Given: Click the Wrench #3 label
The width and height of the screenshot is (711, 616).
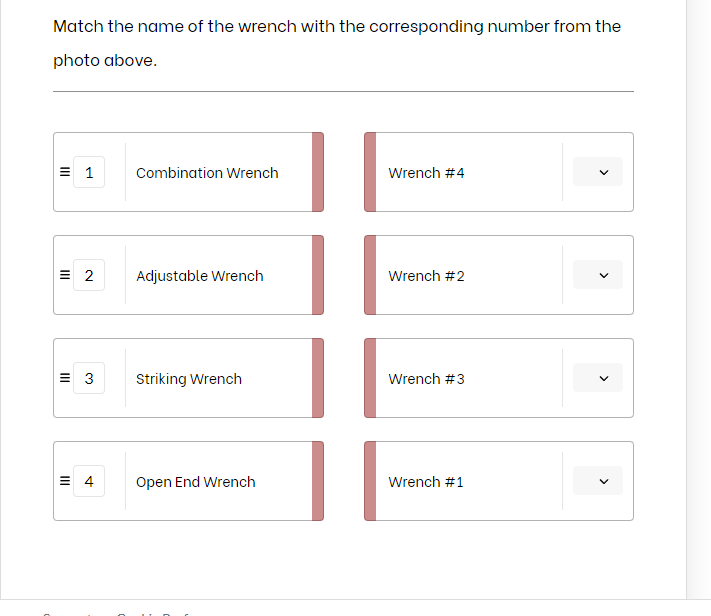Looking at the screenshot, I should pyautogui.click(x=426, y=379).
